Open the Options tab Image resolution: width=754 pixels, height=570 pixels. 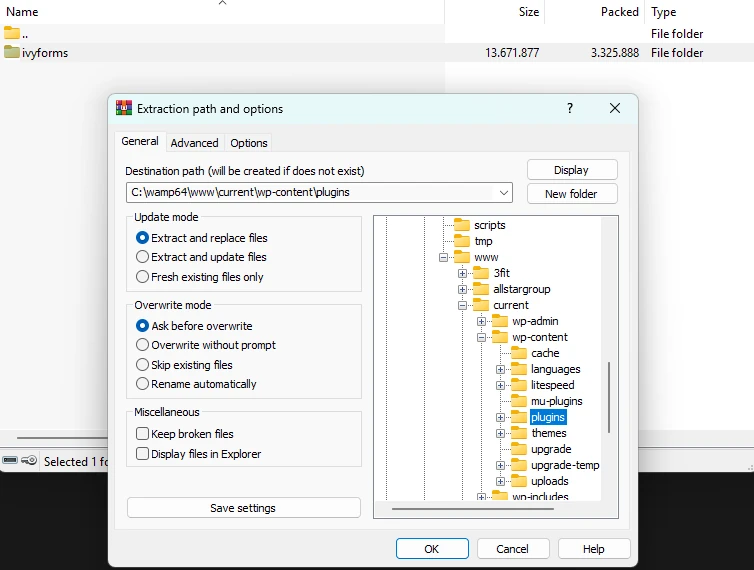click(249, 143)
